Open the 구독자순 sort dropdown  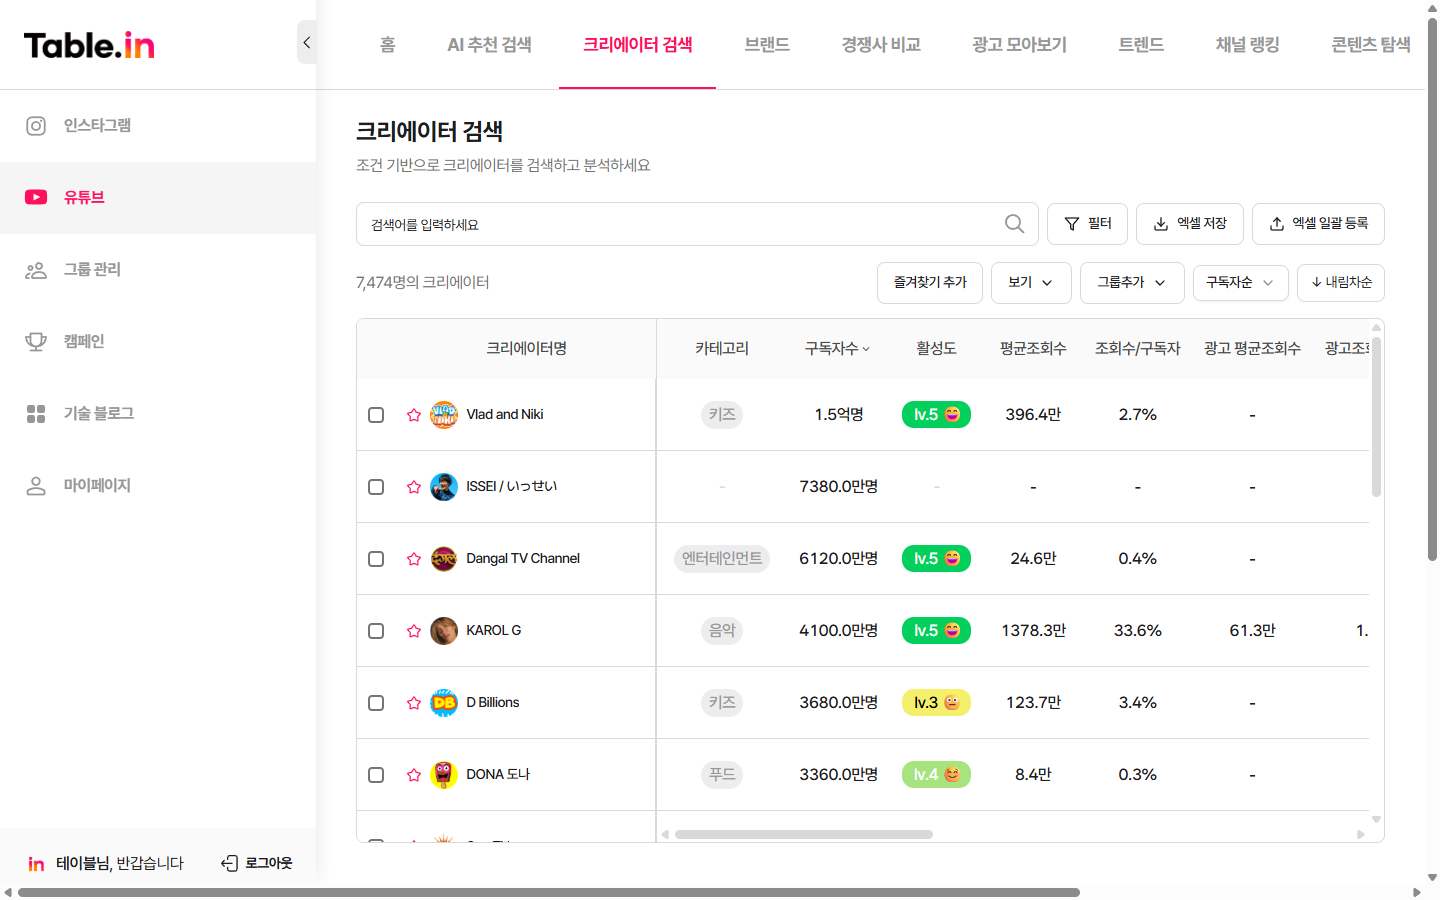1240,283
